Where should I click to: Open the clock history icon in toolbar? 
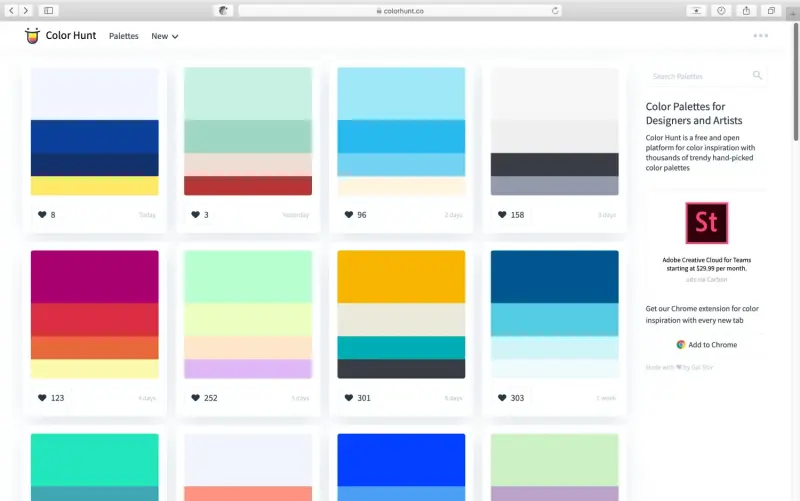(721, 10)
